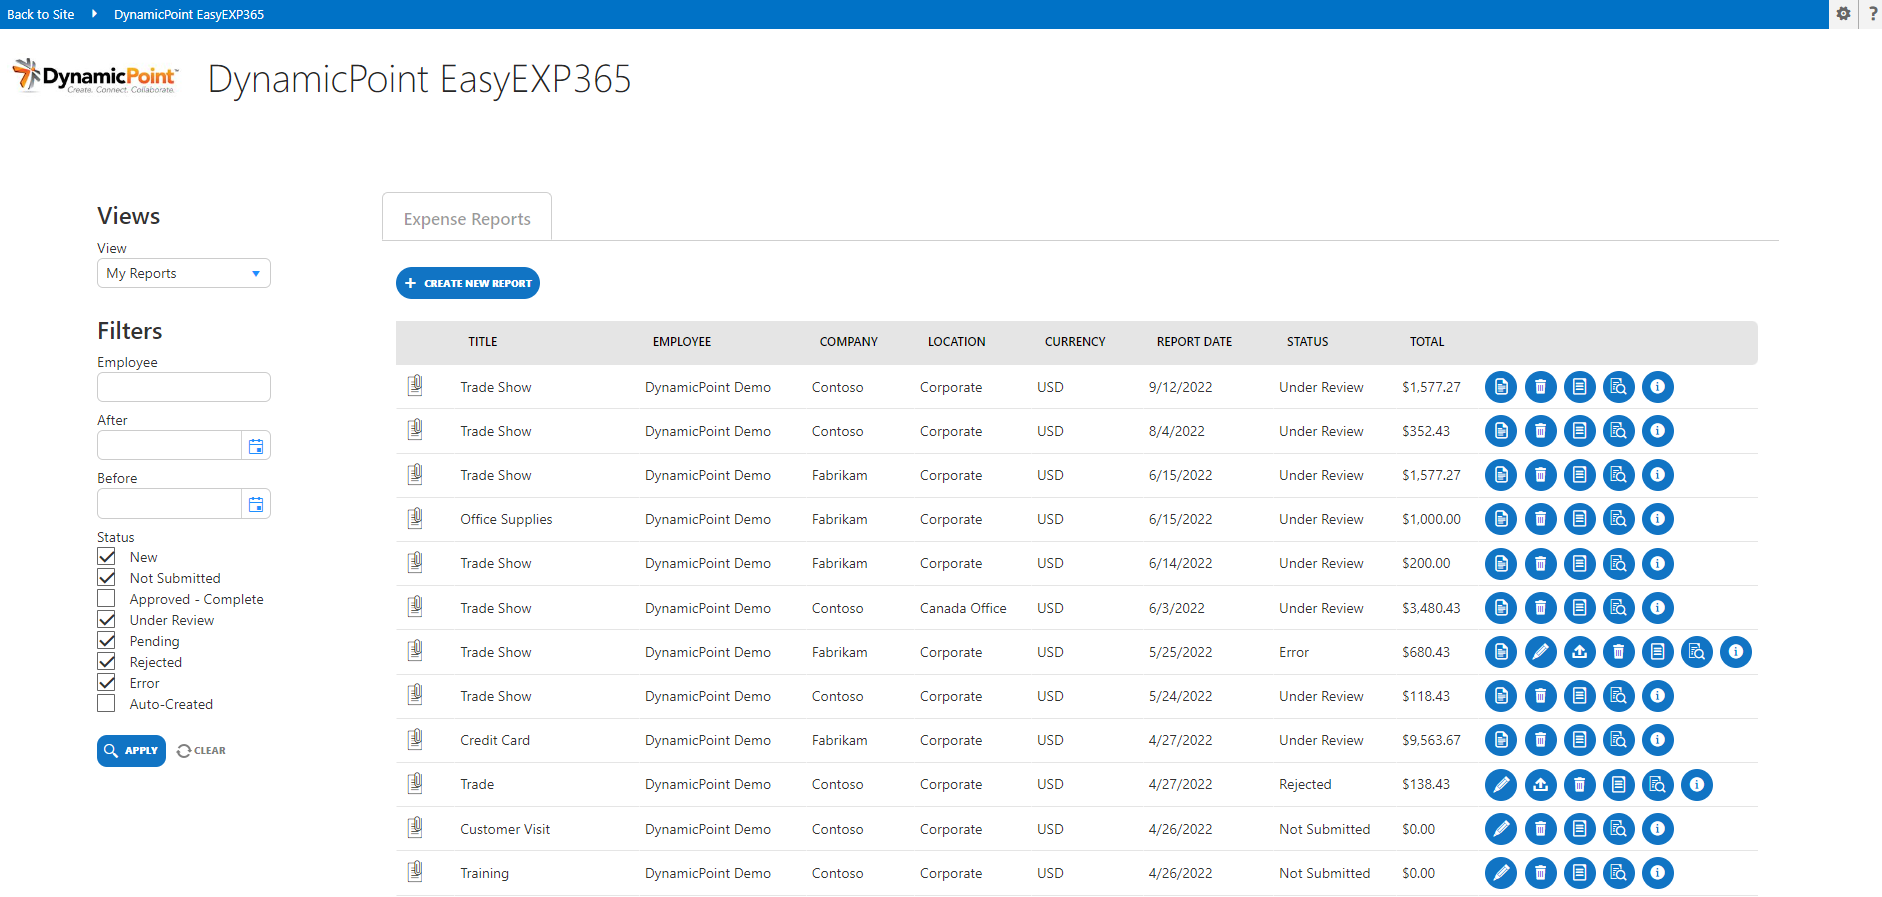Edit the Error status report with pencil
Viewport: 1882px width, 897px height.
coord(1540,652)
